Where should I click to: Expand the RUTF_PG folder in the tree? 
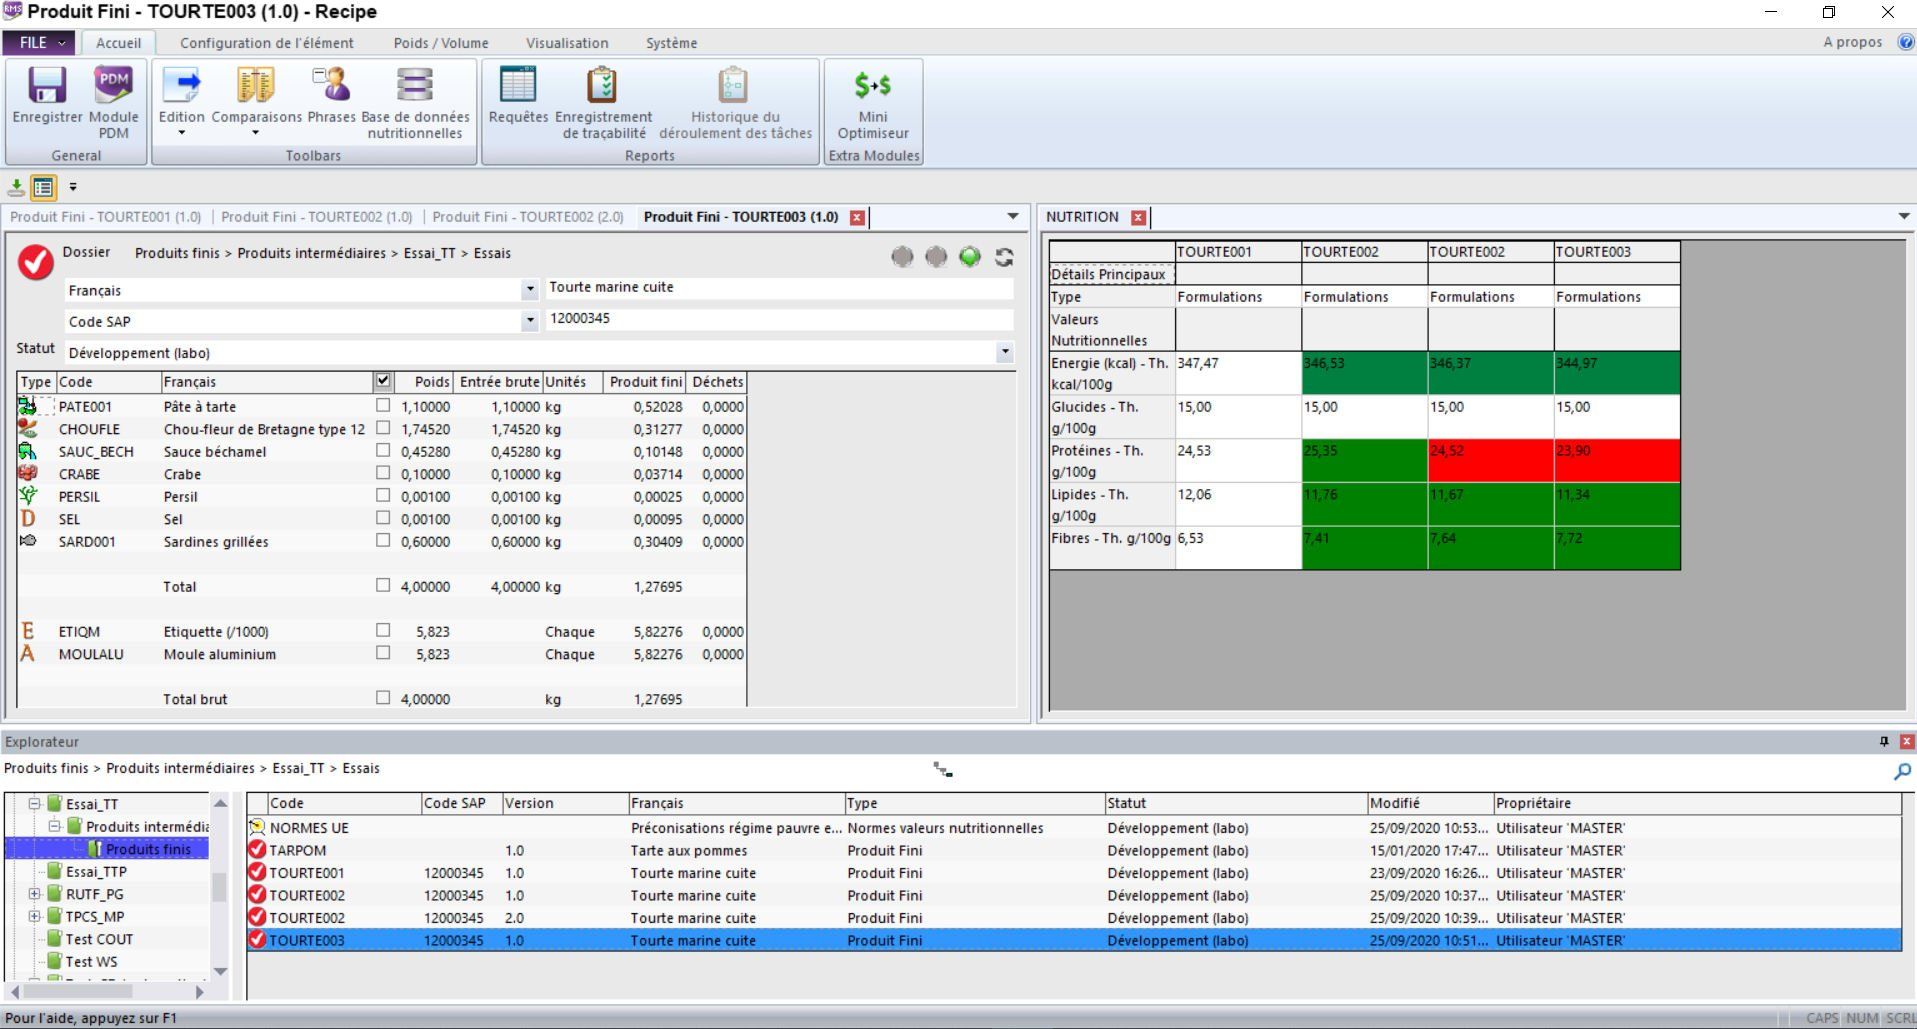click(x=34, y=894)
